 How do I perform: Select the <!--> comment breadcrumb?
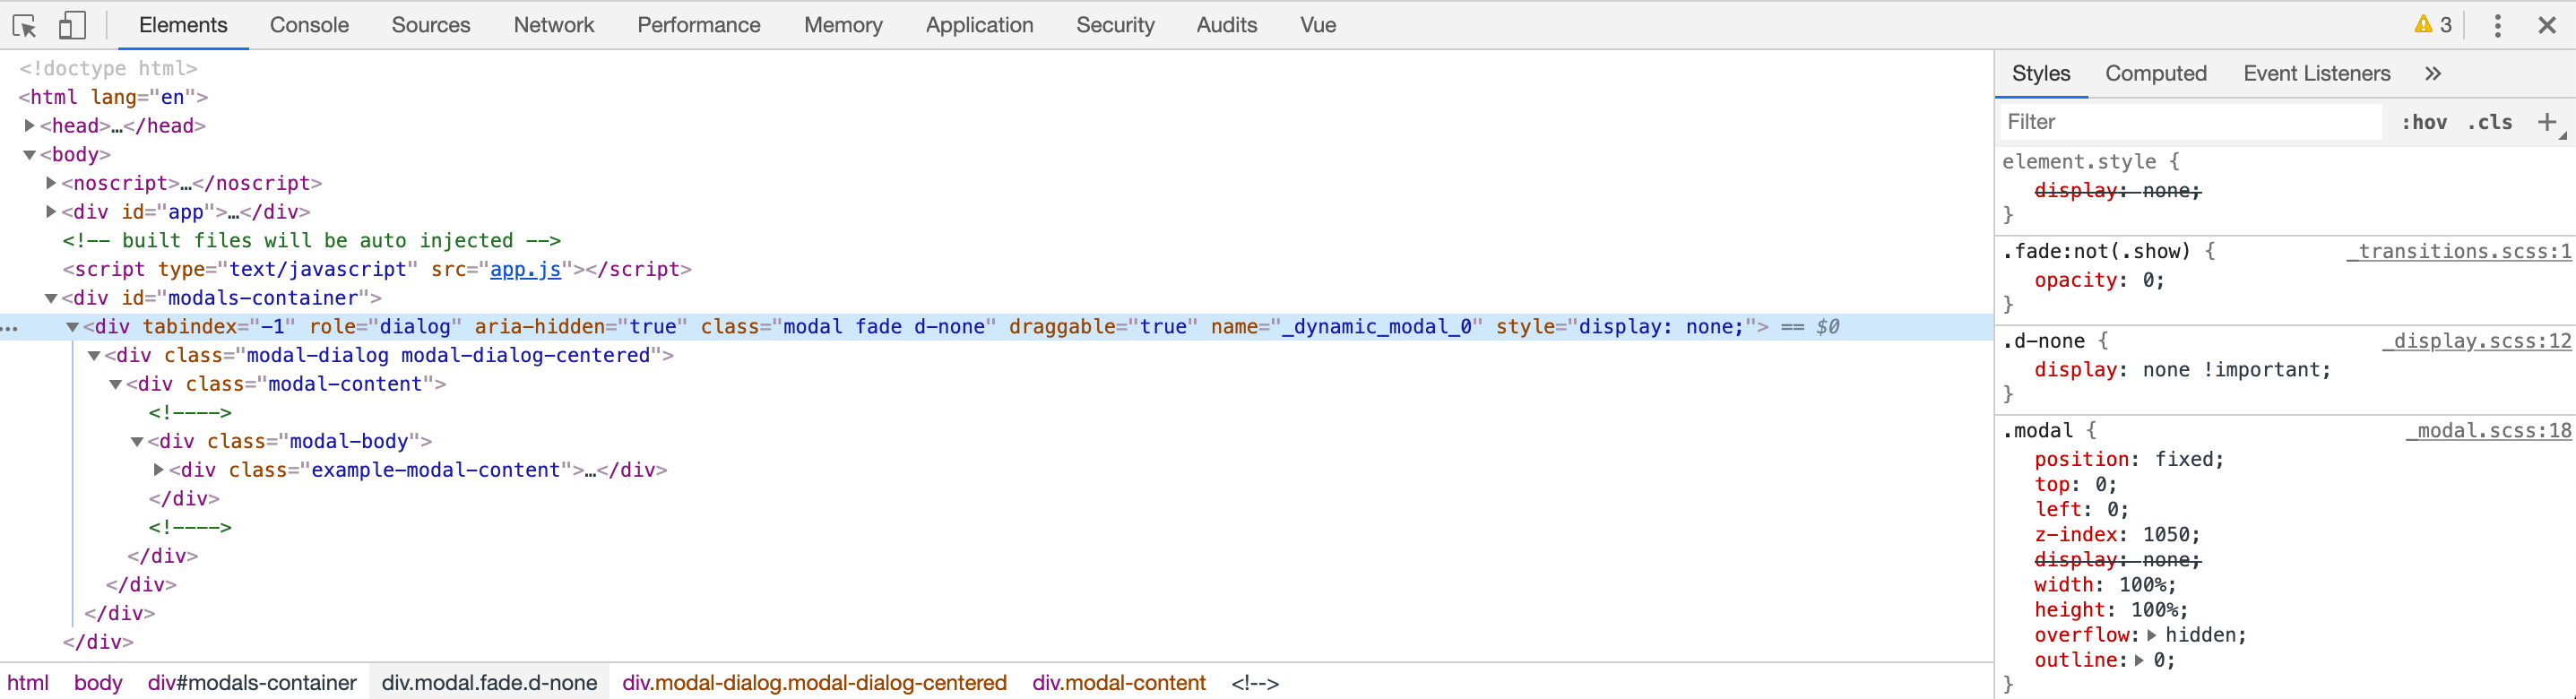[x=1255, y=683]
